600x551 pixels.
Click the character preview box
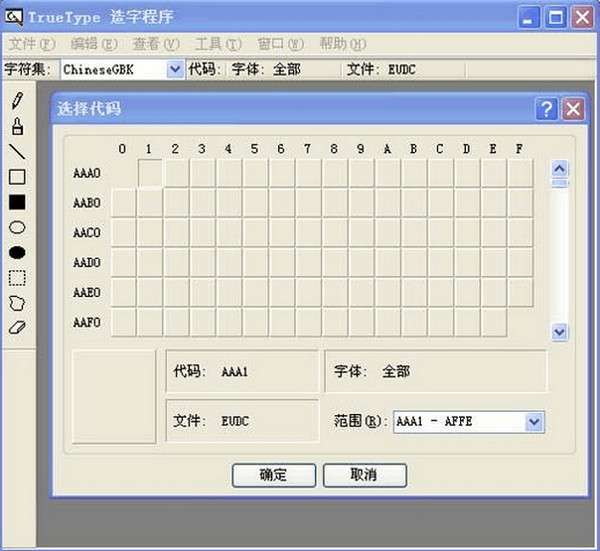click(114, 397)
